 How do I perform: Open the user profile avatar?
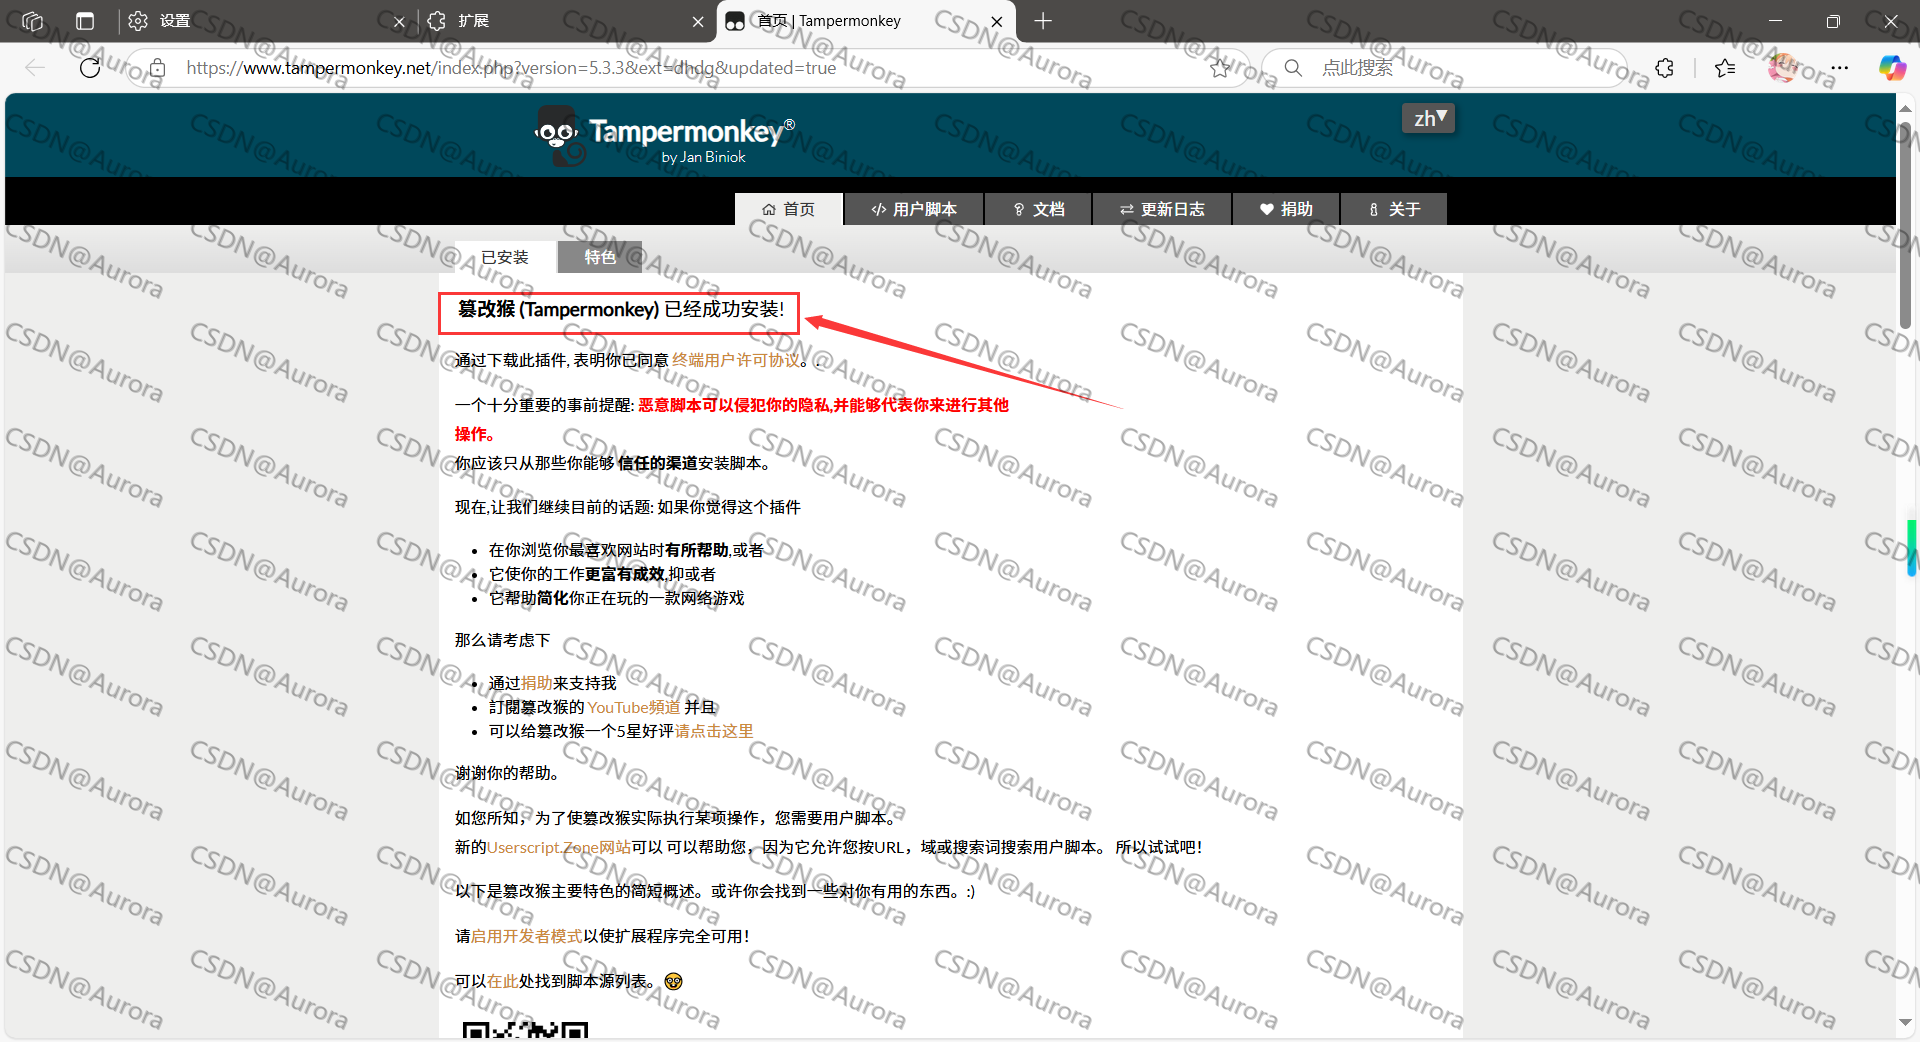(x=1783, y=68)
